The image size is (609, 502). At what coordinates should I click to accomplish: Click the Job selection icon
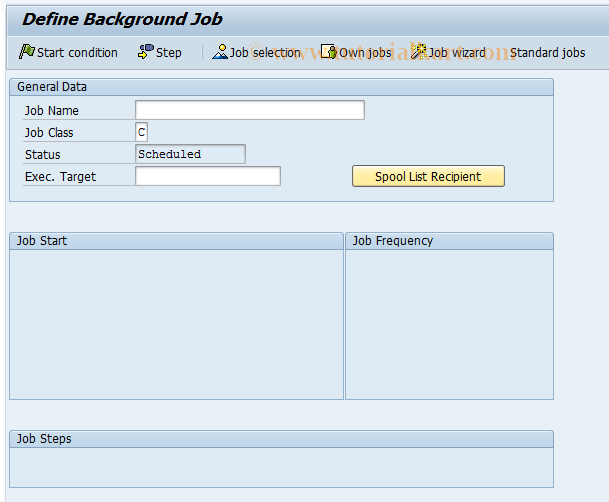[220, 52]
